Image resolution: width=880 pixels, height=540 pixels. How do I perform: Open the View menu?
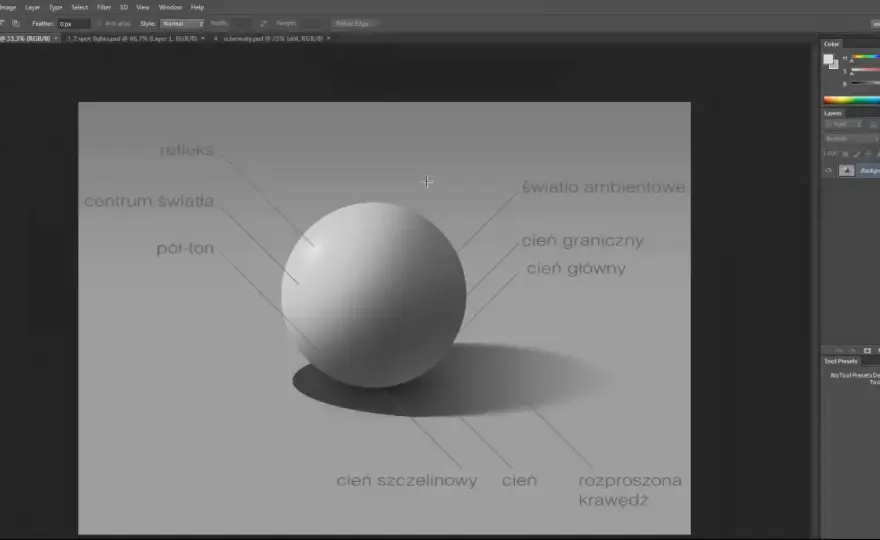[143, 7]
